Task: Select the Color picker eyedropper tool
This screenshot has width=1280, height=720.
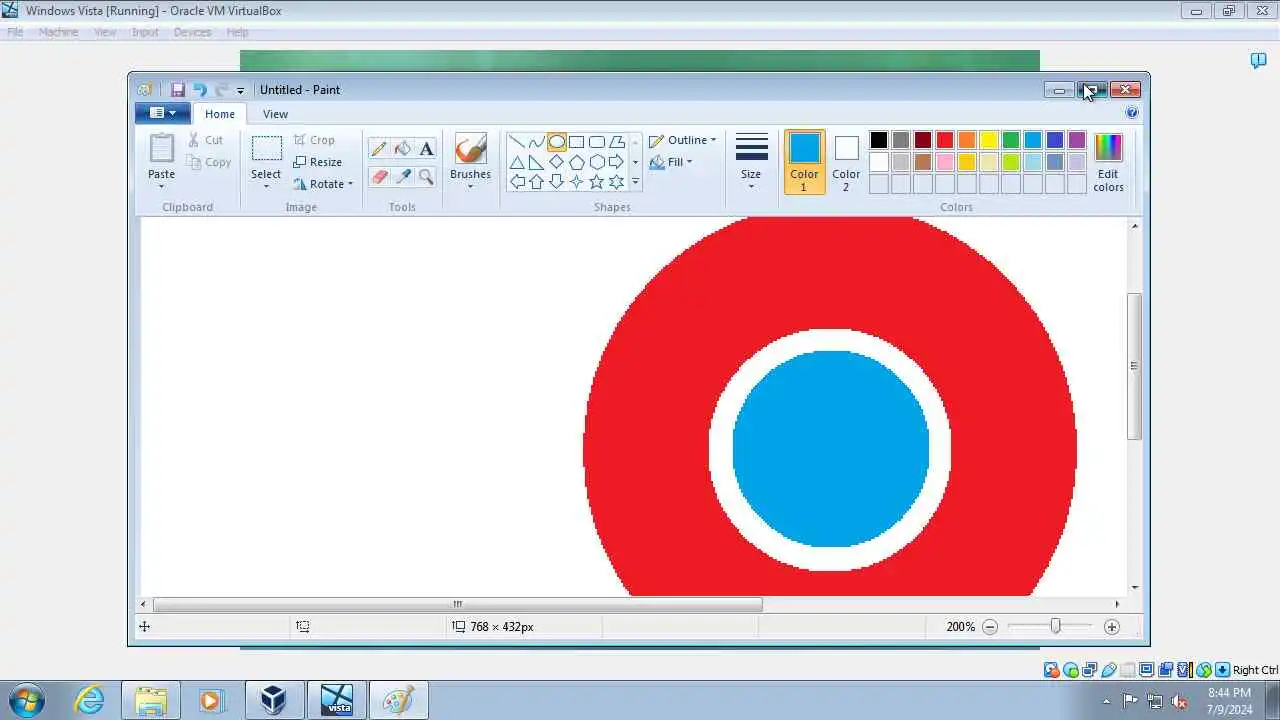Action: [403, 177]
